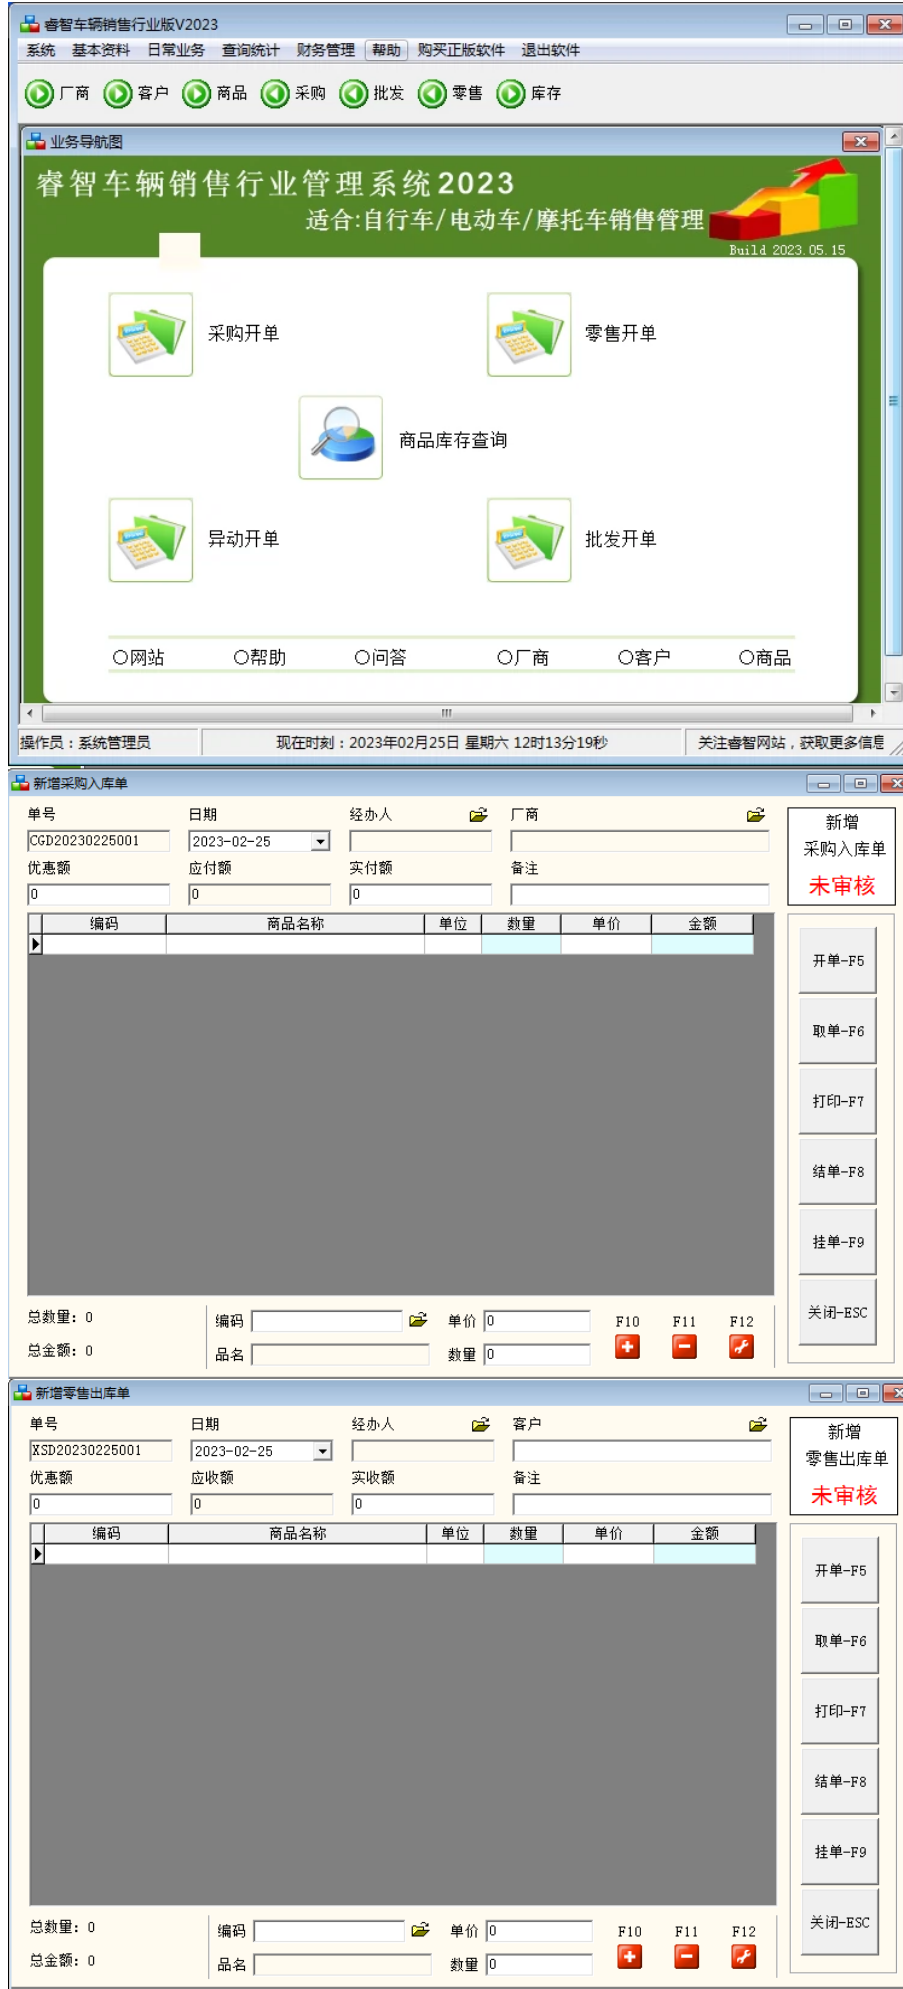Open the 客户 toolbar icon
This screenshot has width=903, height=1989.
pos(118,94)
